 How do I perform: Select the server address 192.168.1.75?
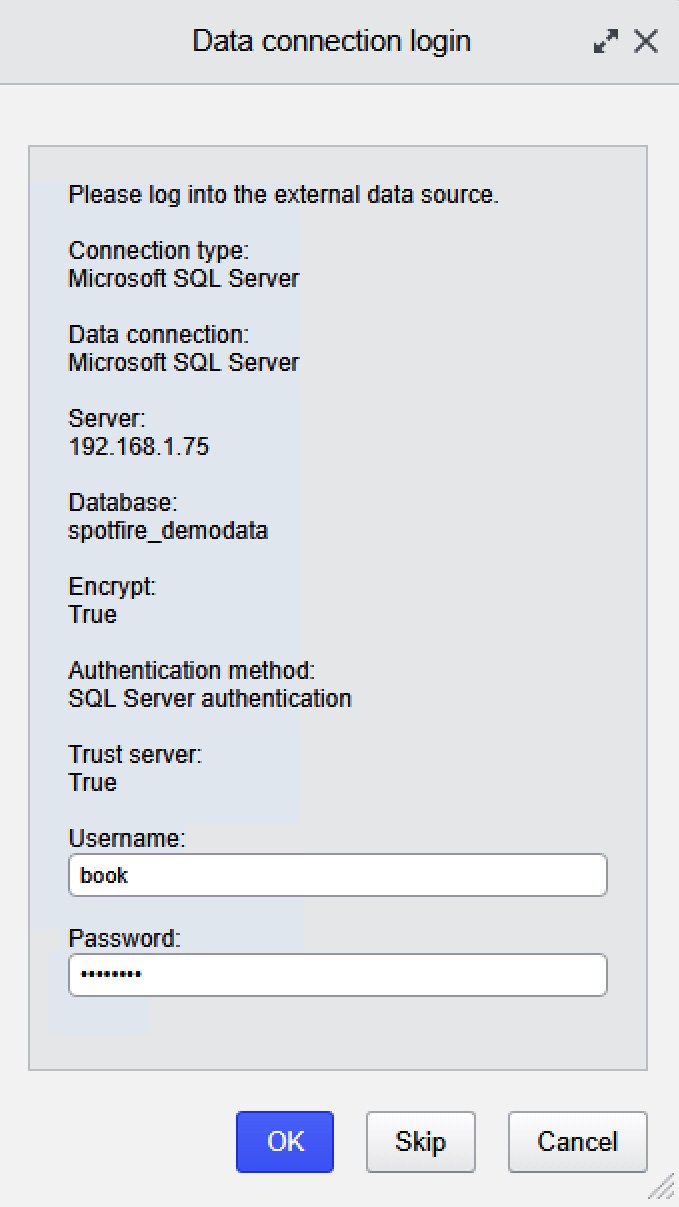[139, 447]
